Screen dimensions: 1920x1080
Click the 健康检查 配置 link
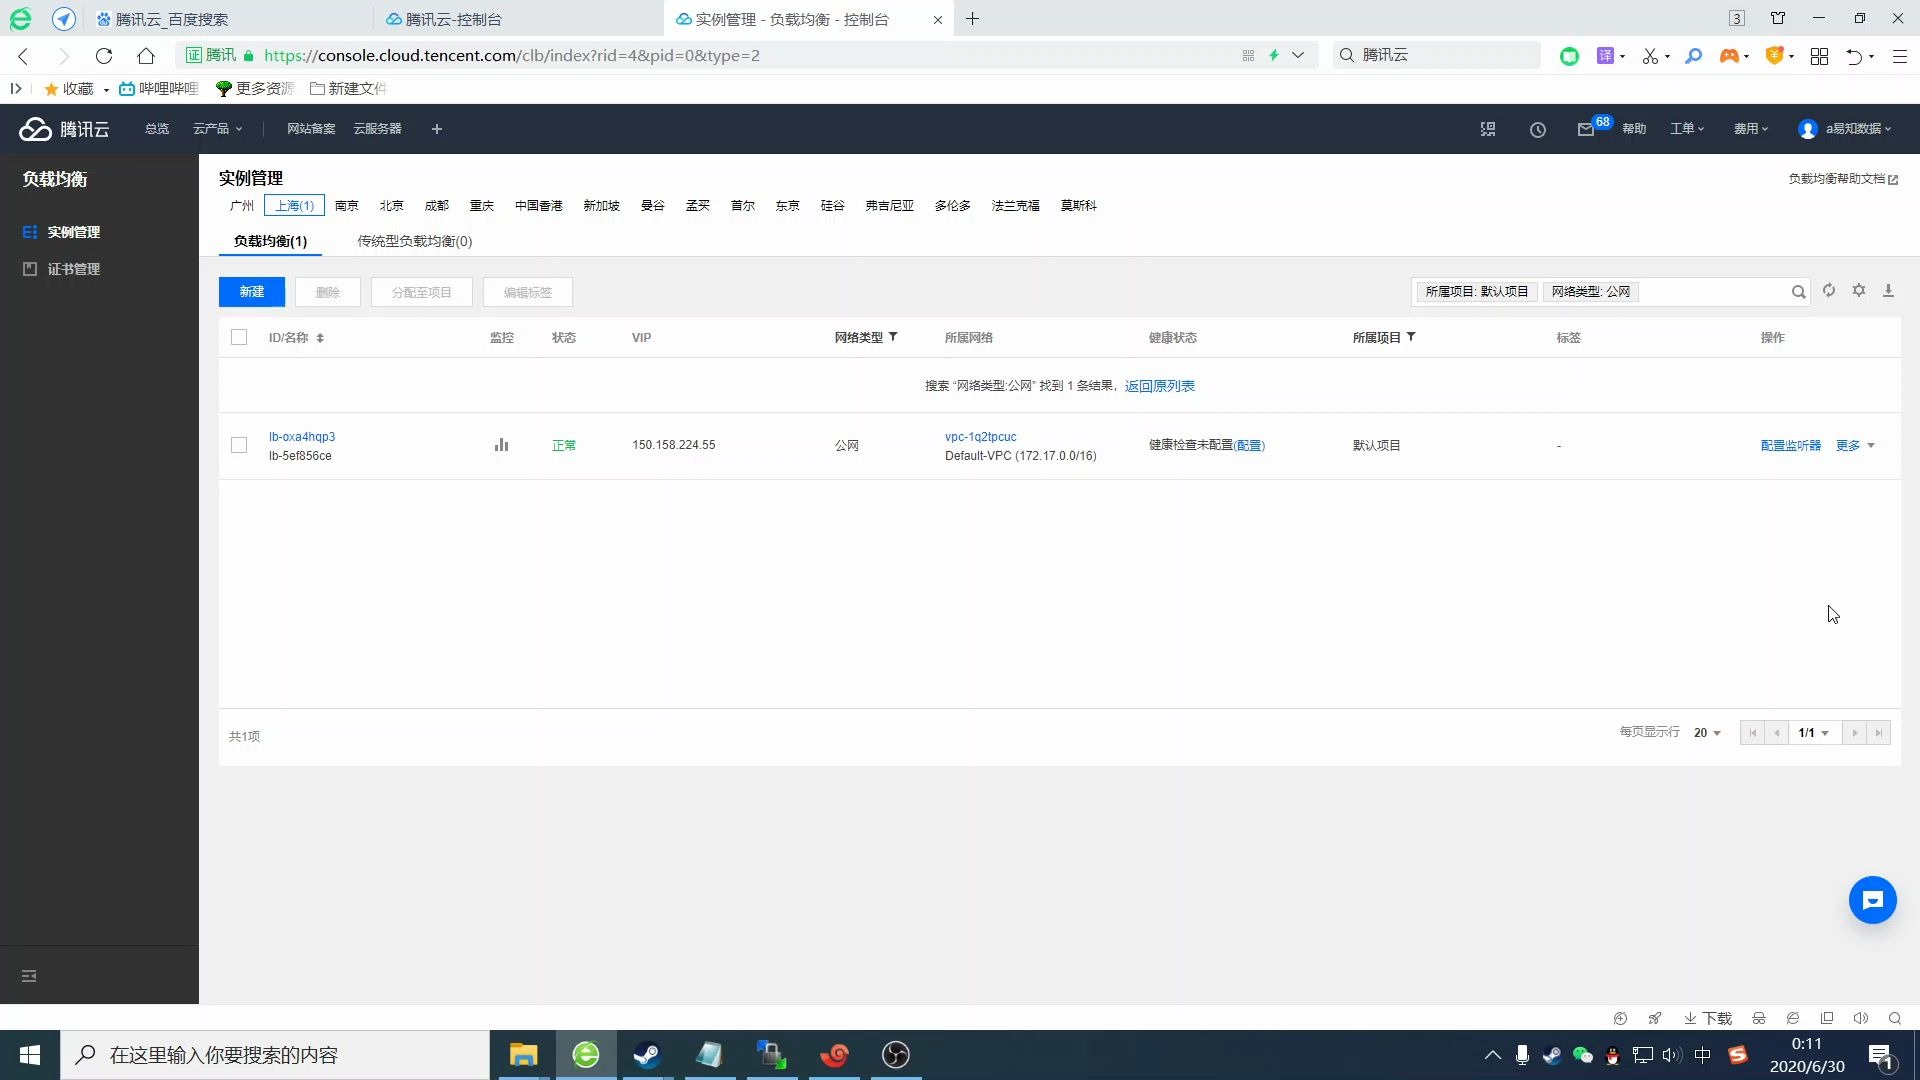click(x=1249, y=446)
